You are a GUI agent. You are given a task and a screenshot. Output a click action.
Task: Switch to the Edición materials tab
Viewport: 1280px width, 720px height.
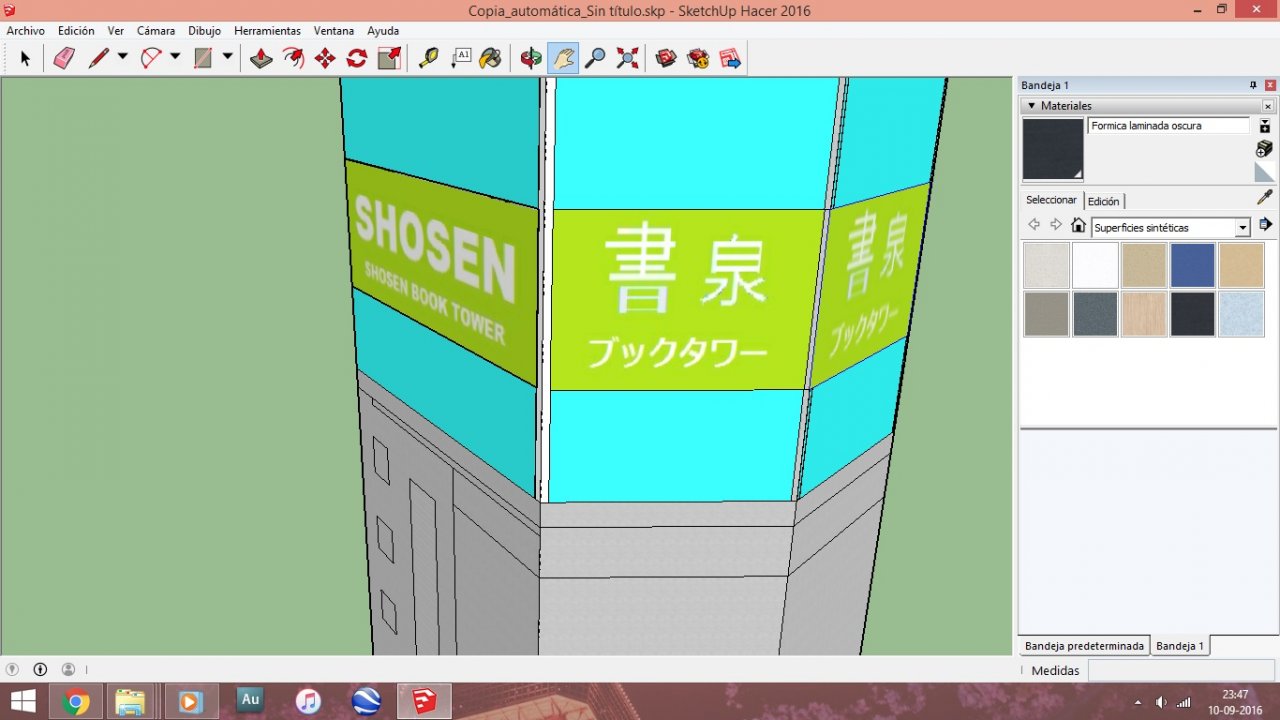1104,201
